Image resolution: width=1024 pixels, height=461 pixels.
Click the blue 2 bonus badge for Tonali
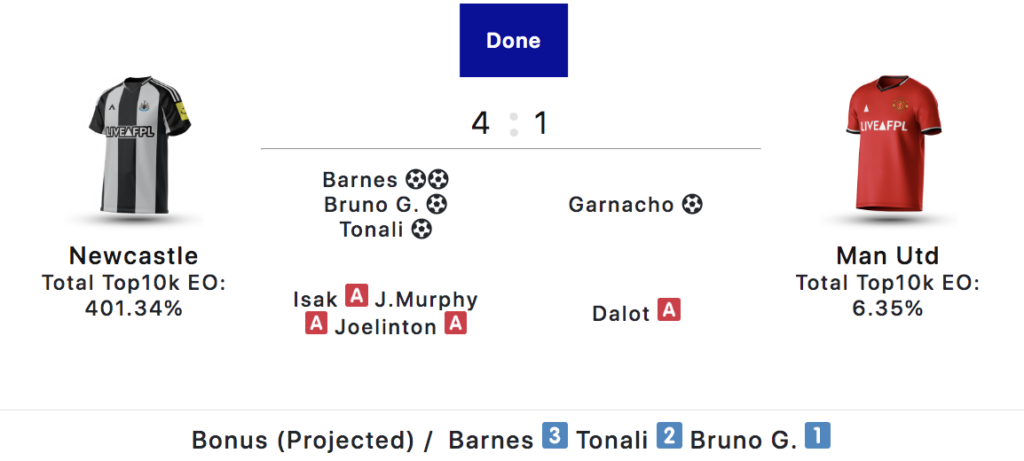click(669, 436)
